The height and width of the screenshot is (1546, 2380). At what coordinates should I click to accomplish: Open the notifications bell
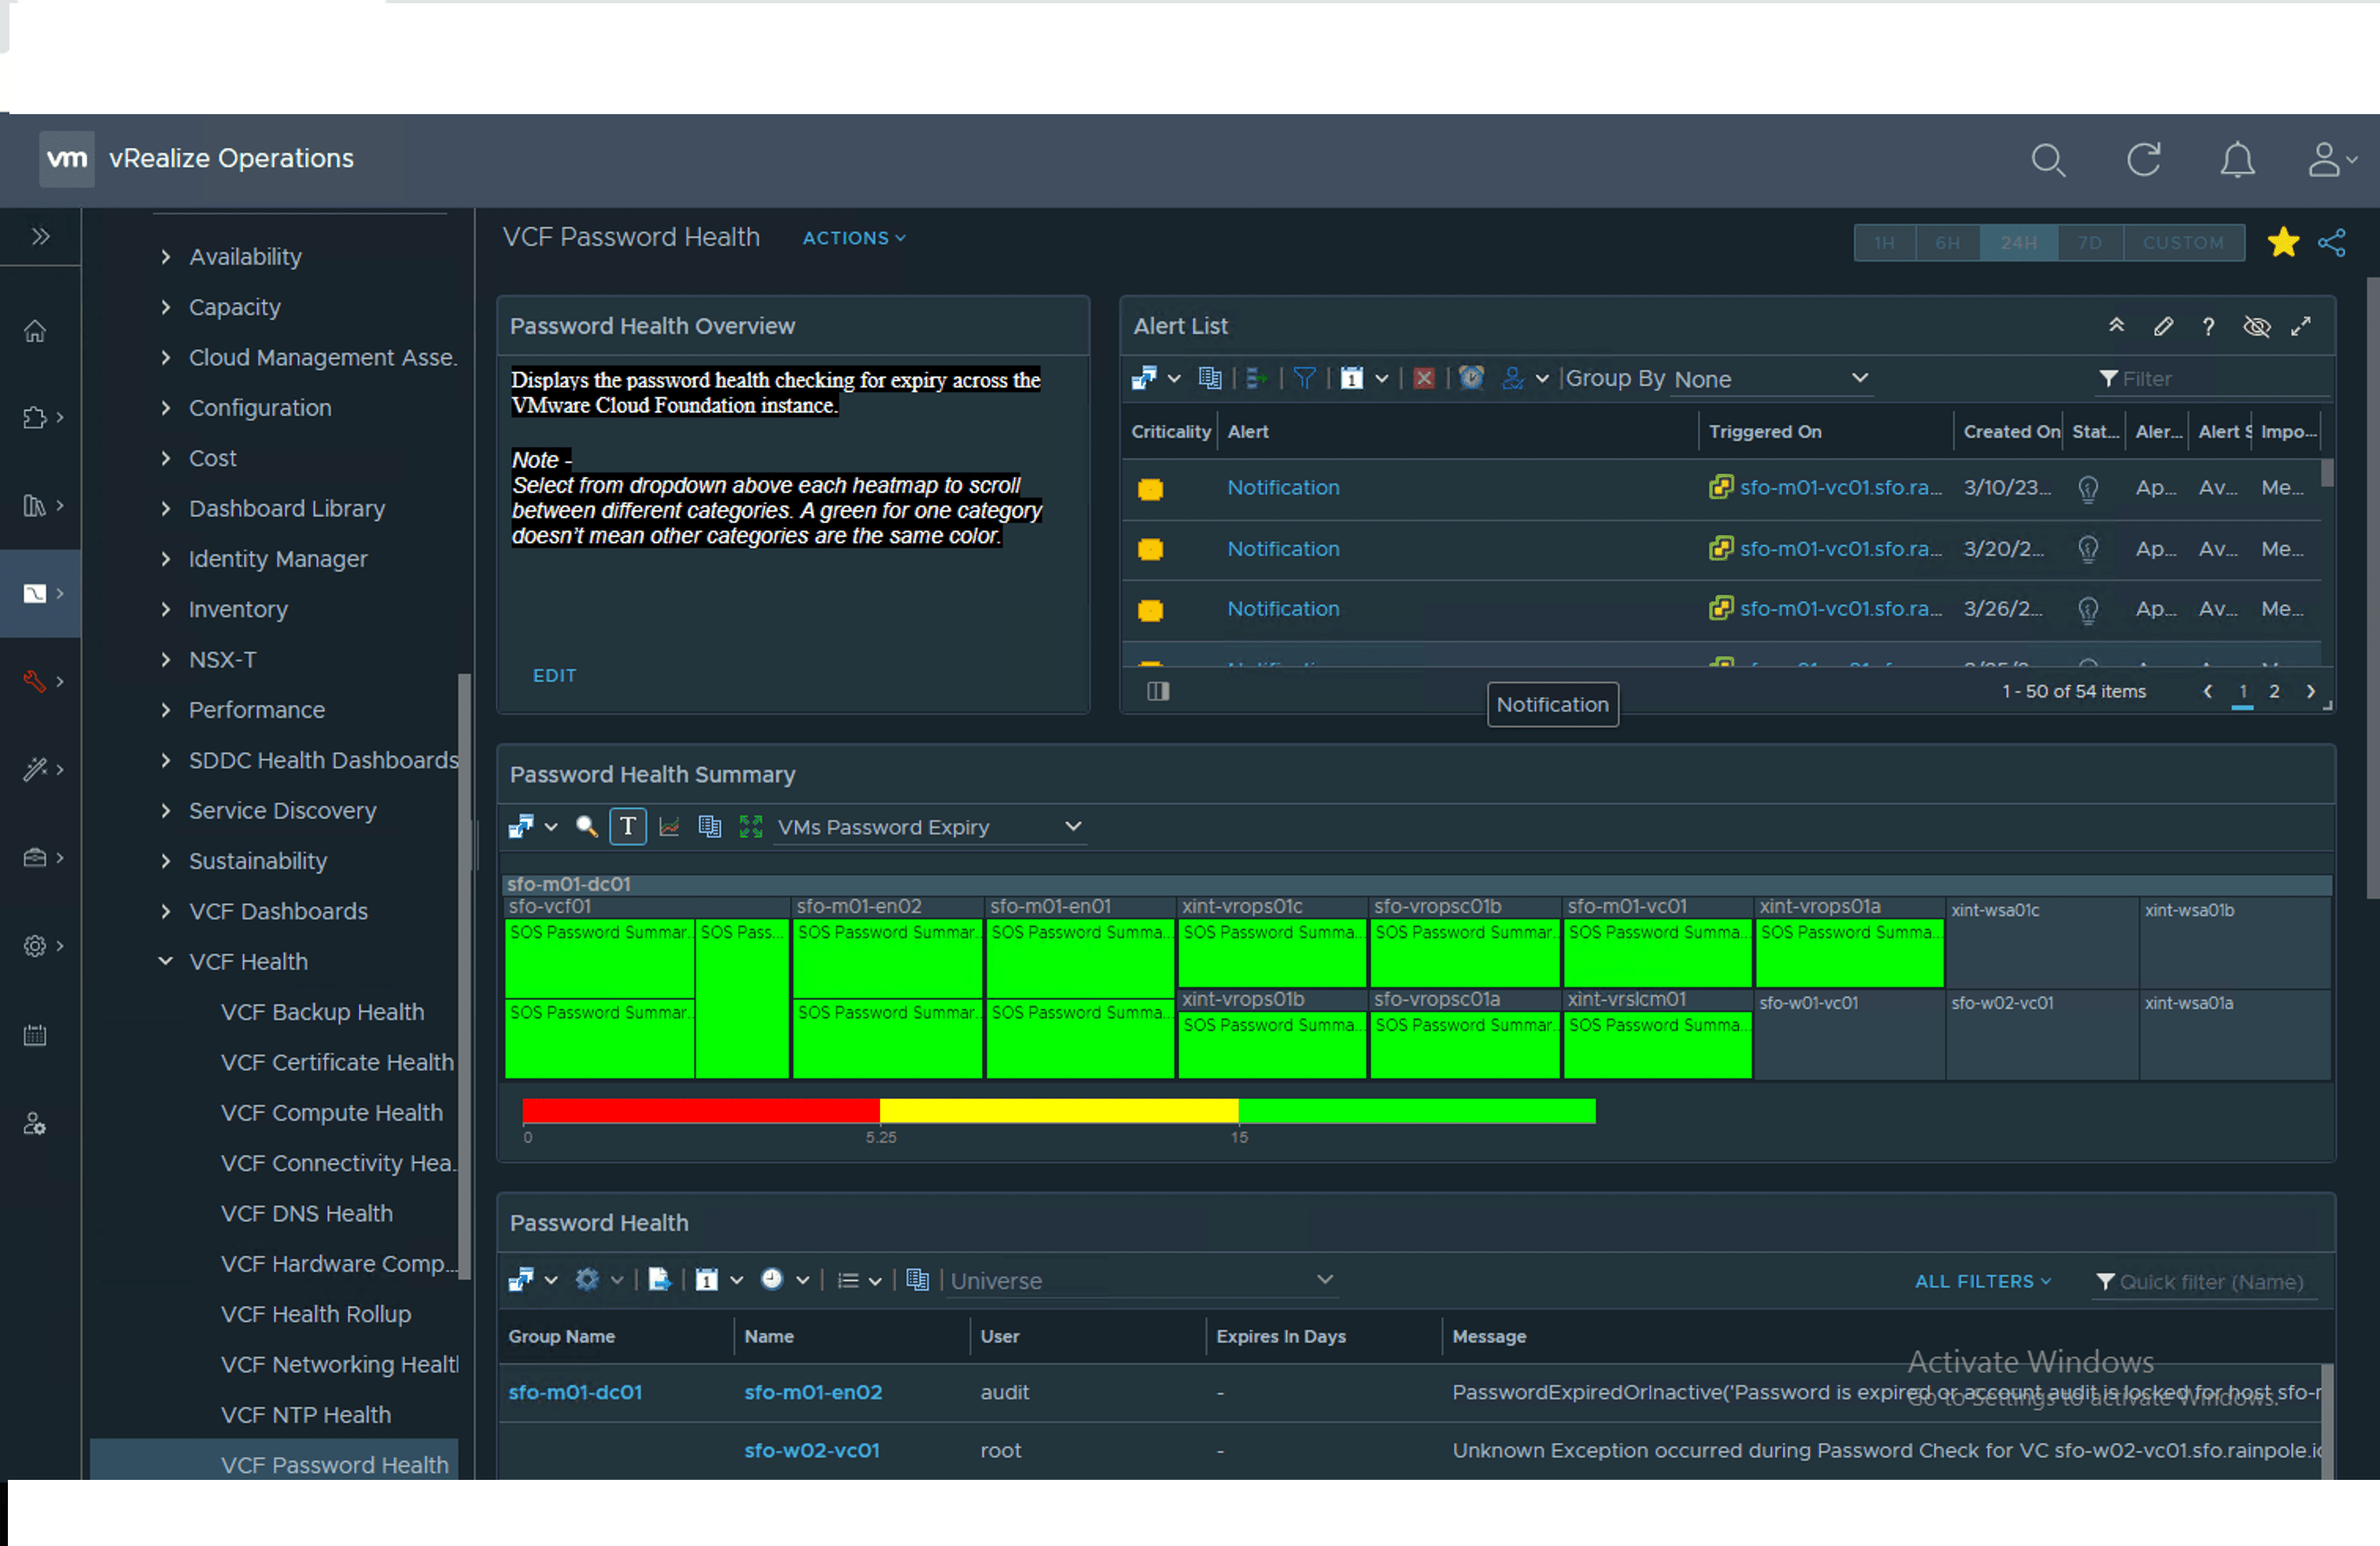click(2237, 160)
